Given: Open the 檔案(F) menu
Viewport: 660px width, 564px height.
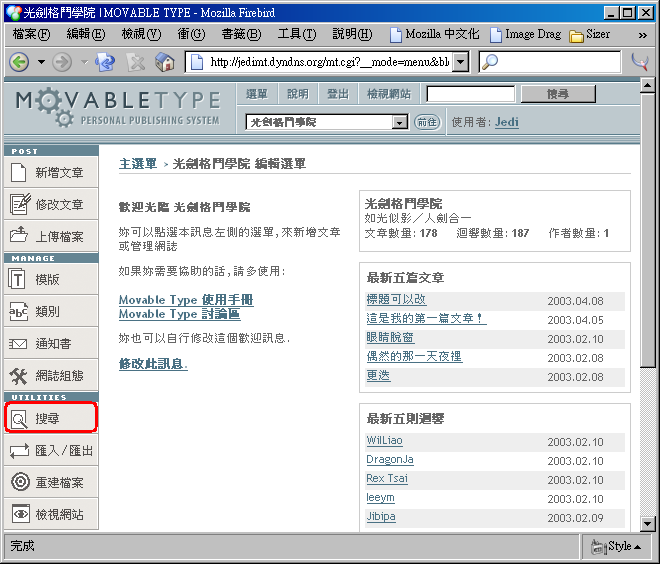Looking at the screenshot, I should 31,34.
